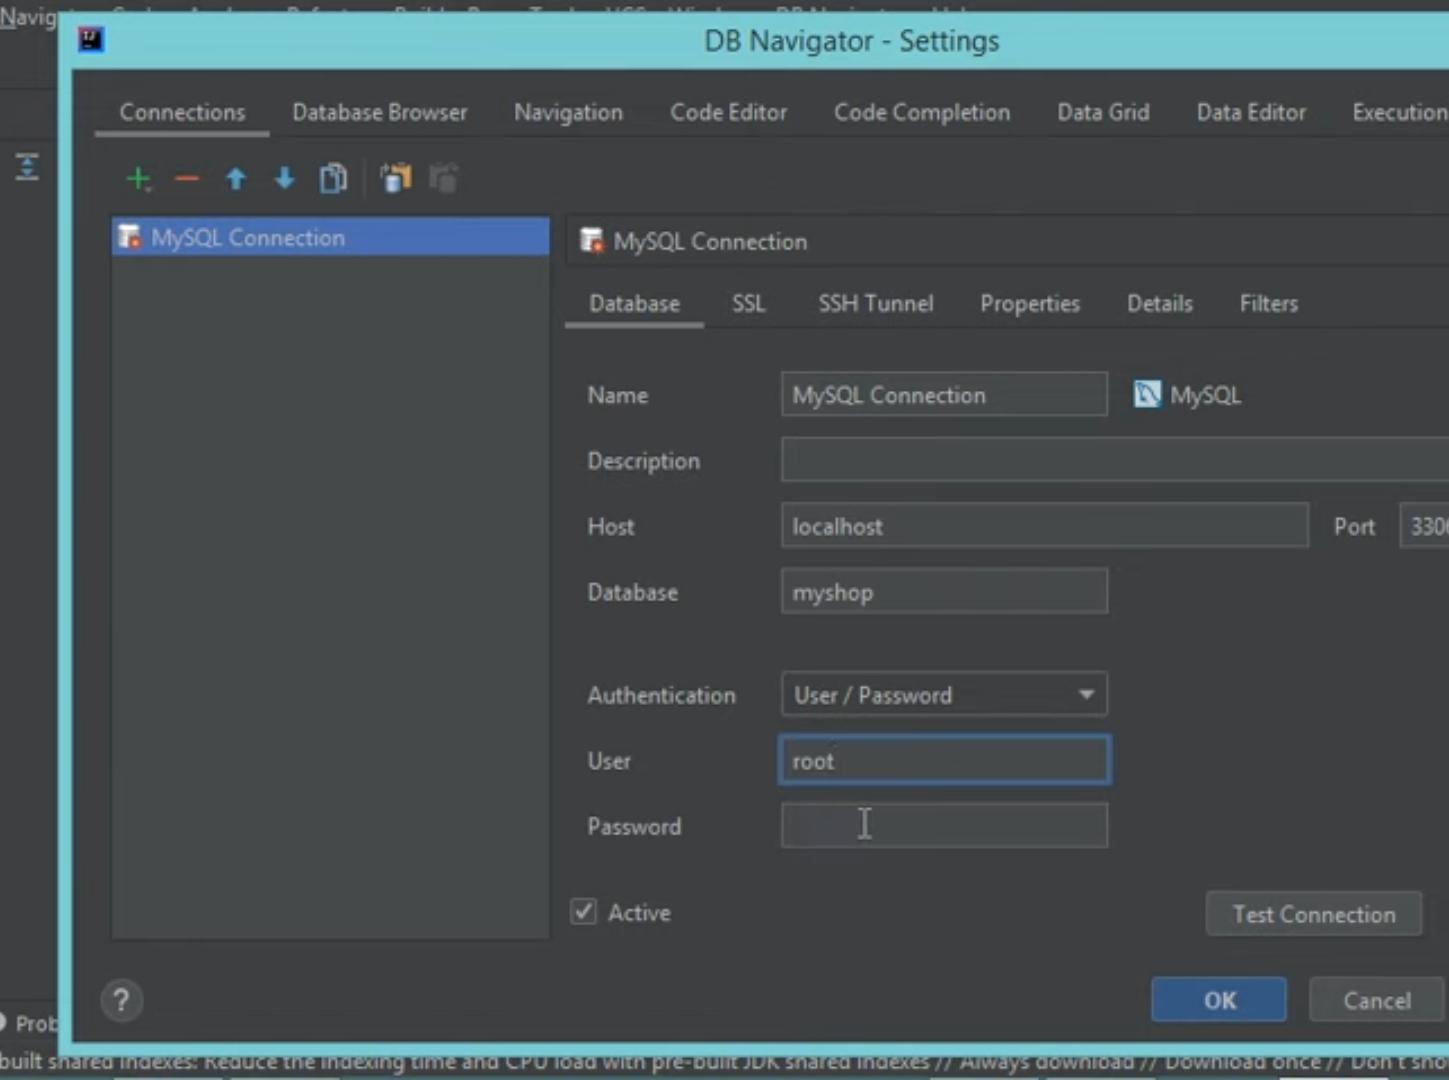
Task: Select the Database connection sub-tab
Action: tap(634, 303)
